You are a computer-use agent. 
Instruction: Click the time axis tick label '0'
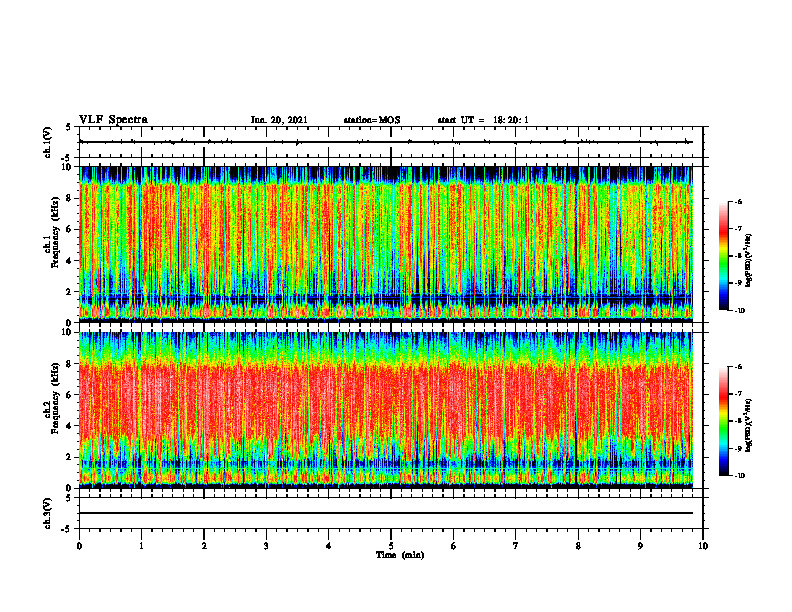tap(79, 546)
